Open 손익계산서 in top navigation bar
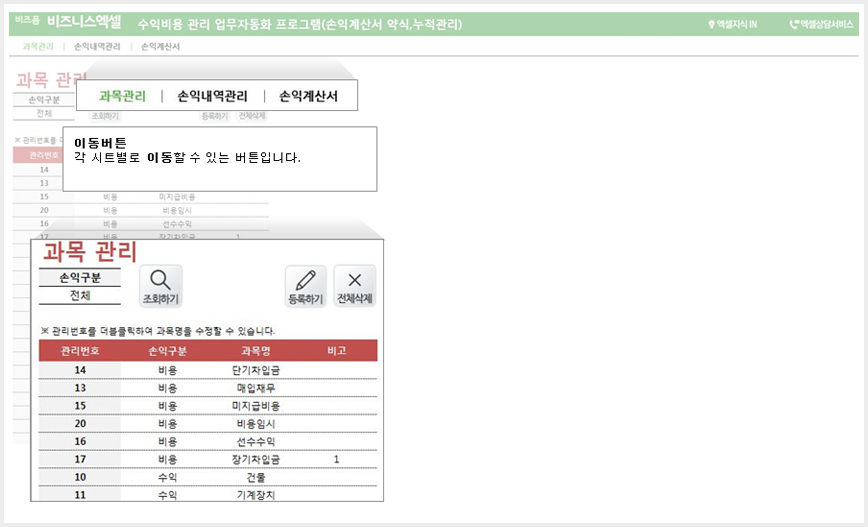This screenshot has height=527, width=868. (x=160, y=46)
